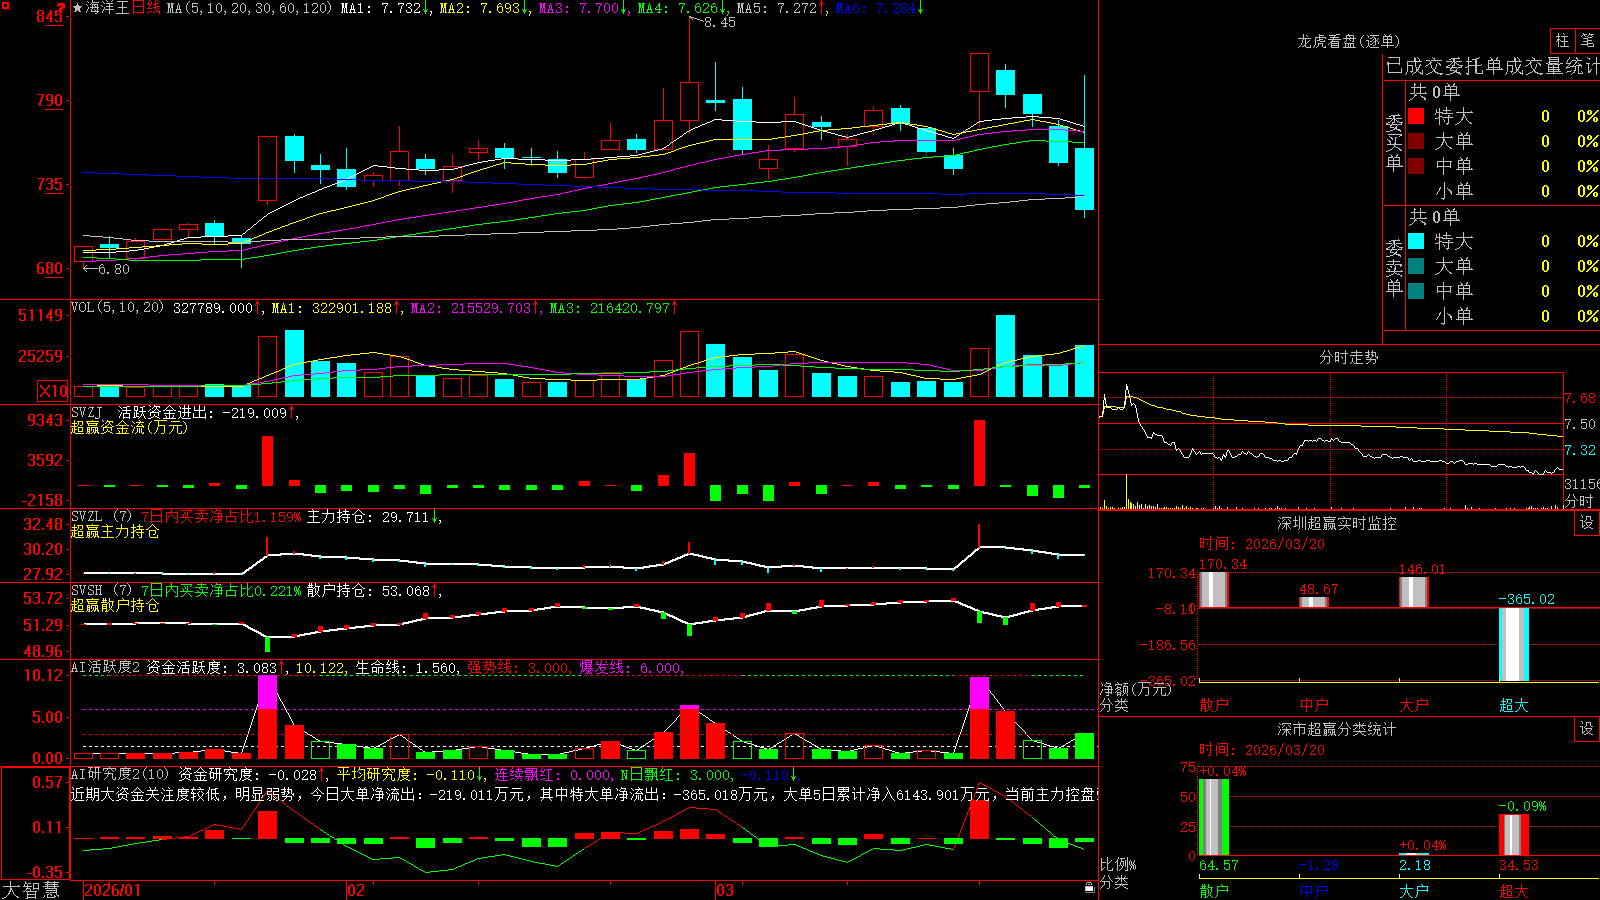
Task: Click the 委卖单 vertical label
Action: point(1394,268)
